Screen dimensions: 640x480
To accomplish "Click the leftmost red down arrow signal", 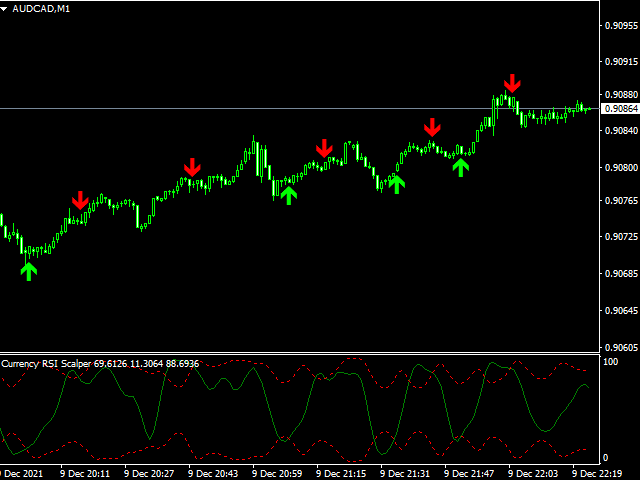I will 80,200.
